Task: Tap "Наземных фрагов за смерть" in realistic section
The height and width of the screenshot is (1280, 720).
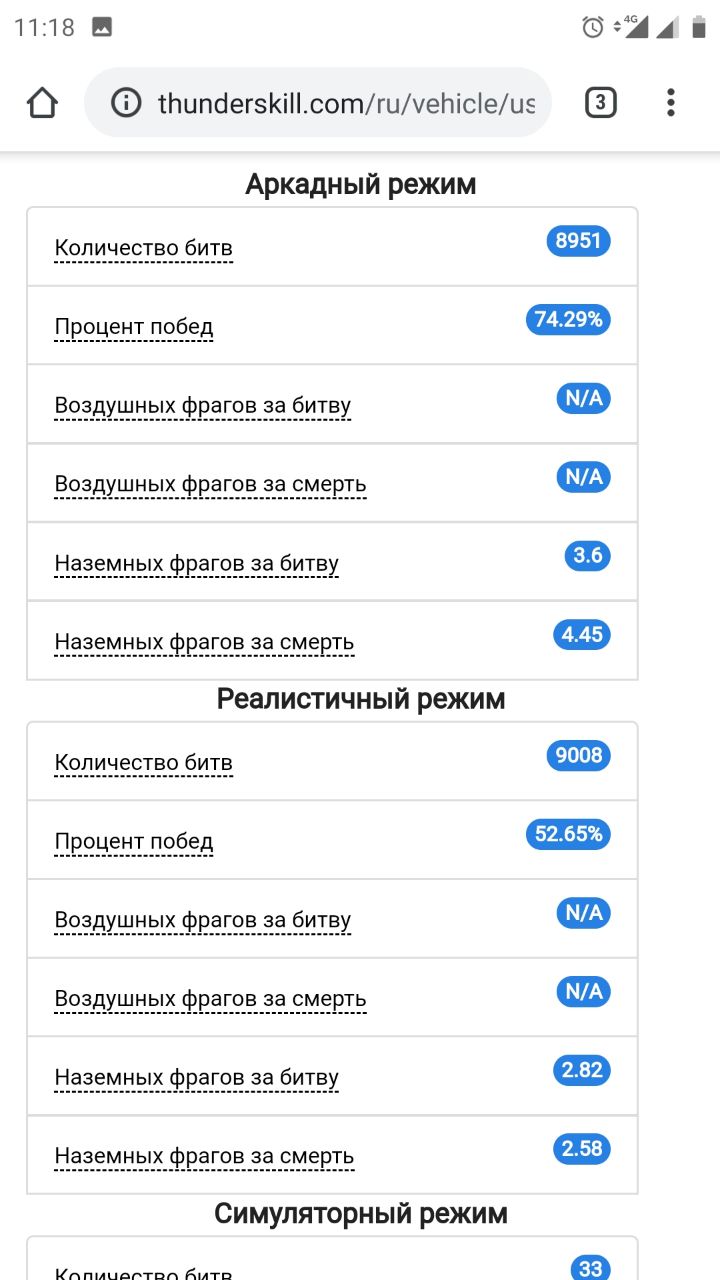Action: [x=204, y=1157]
